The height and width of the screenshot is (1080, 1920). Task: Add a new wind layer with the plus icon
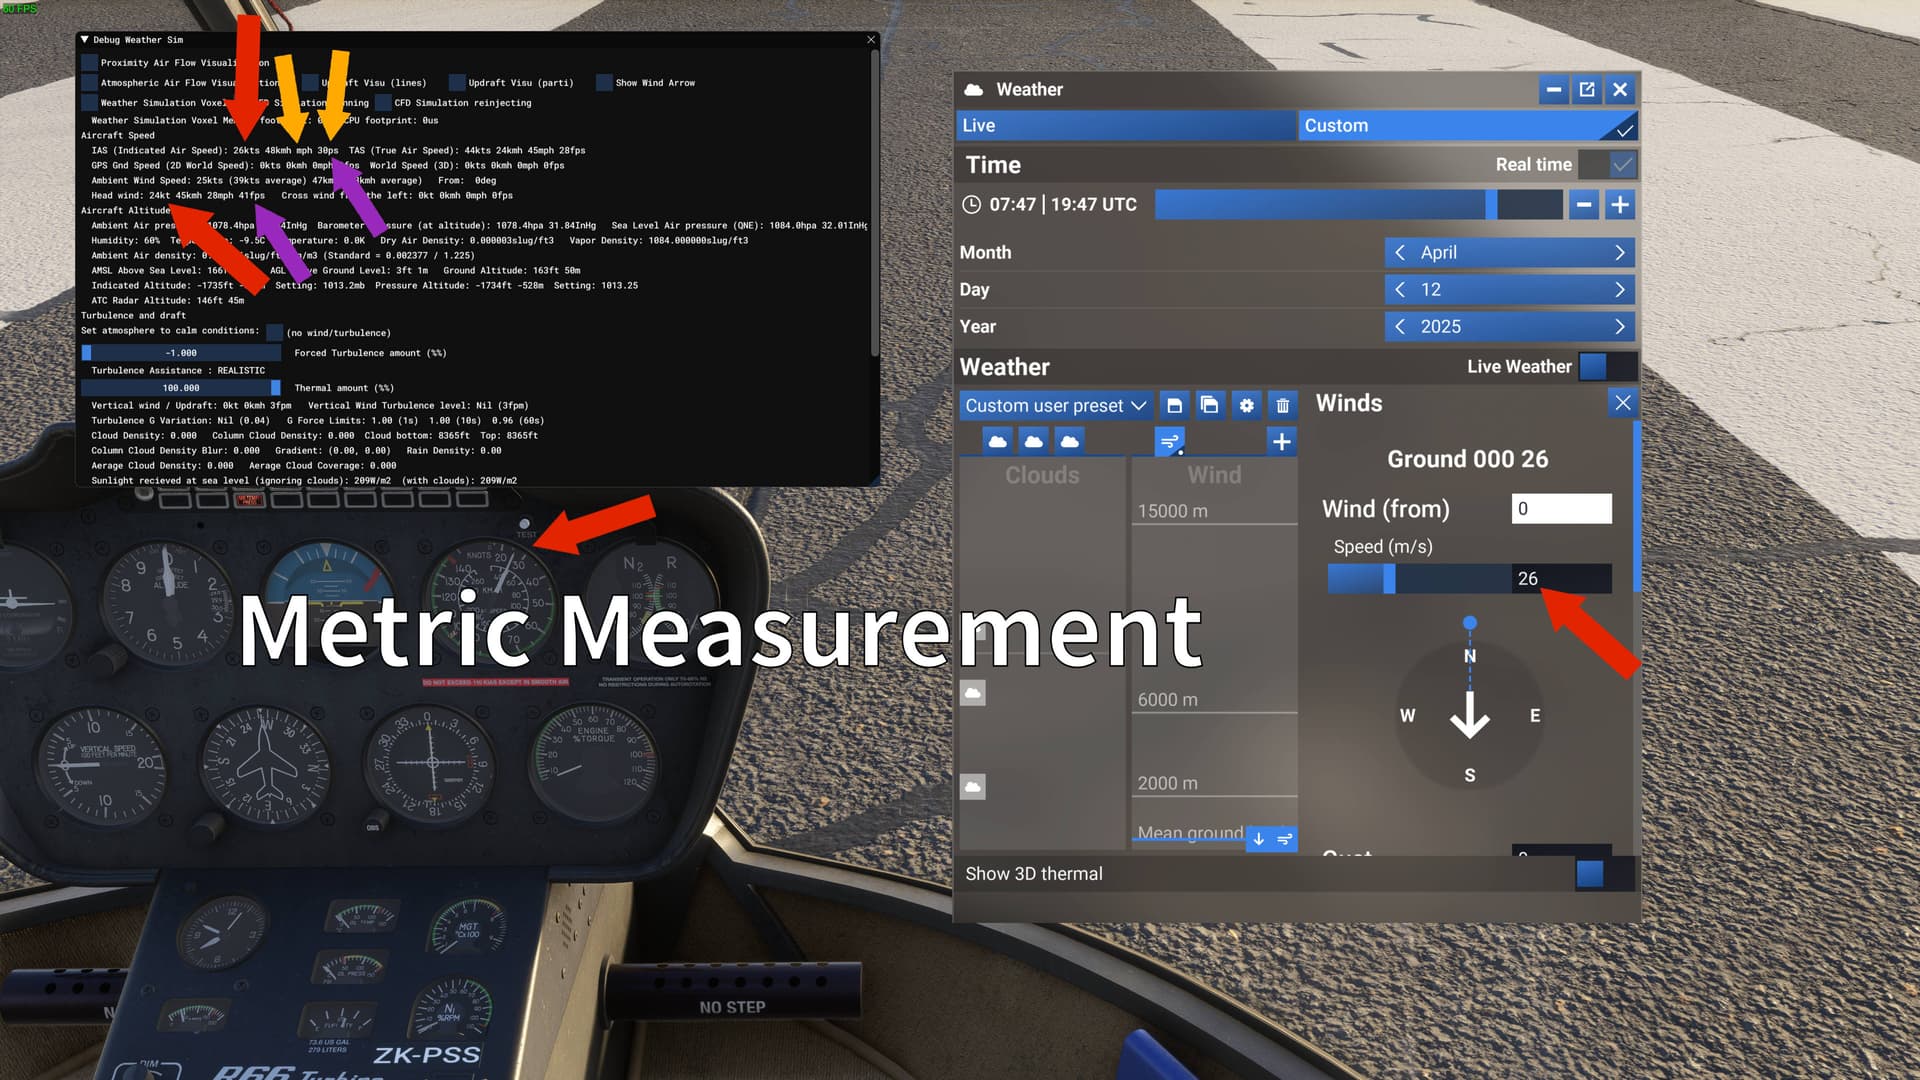(1282, 441)
